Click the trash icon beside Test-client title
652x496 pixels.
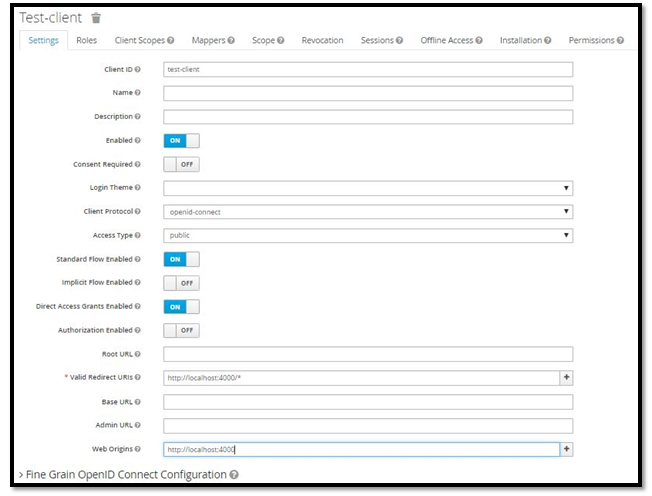pos(96,17)
